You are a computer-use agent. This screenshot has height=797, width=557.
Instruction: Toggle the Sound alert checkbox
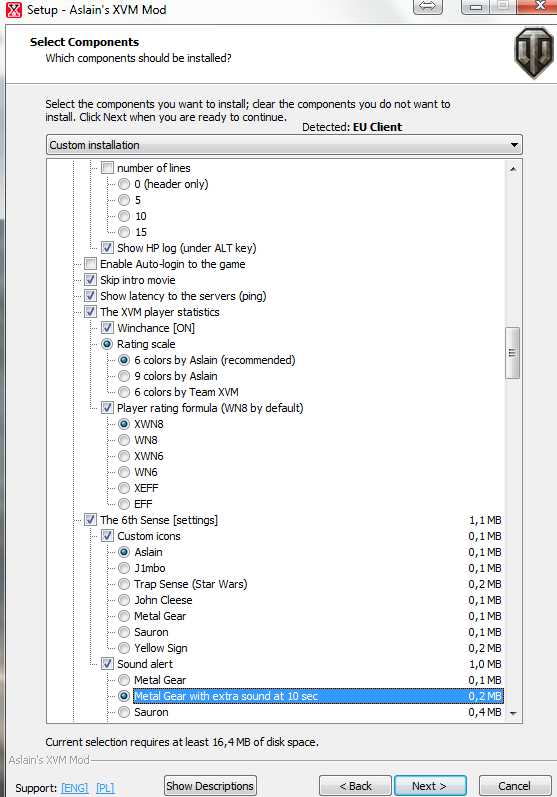[x=107, y=664]
